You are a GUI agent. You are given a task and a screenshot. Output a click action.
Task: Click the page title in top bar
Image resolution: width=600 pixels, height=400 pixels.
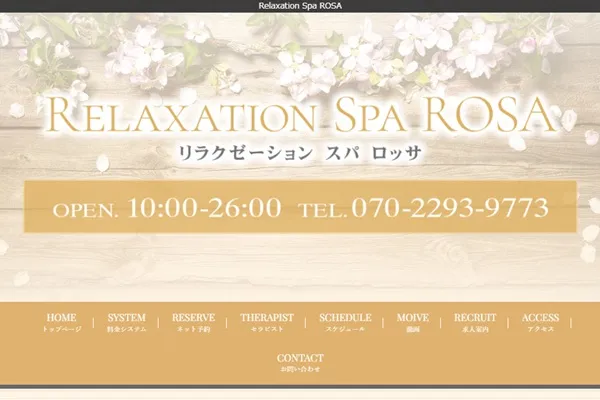pos(300,6)
